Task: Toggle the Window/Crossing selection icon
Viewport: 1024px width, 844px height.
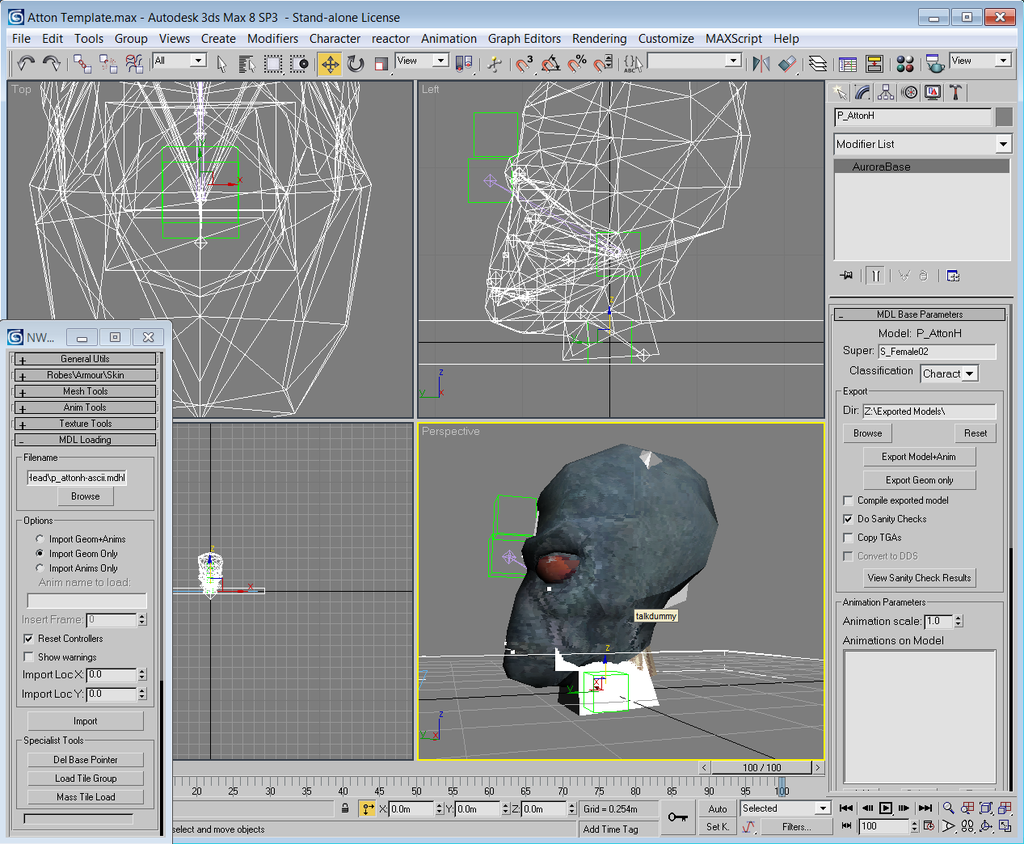Action: click(x=299, y=63)
